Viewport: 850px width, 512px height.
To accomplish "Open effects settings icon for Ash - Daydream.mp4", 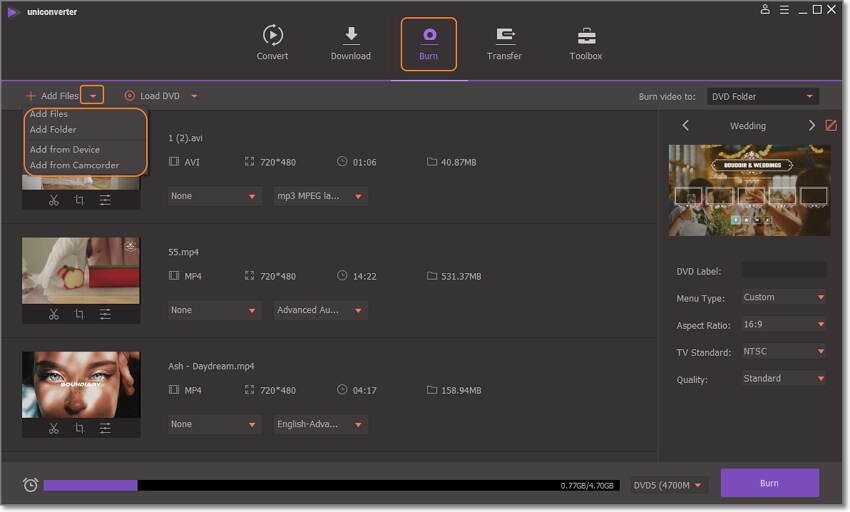I will 105,428.
